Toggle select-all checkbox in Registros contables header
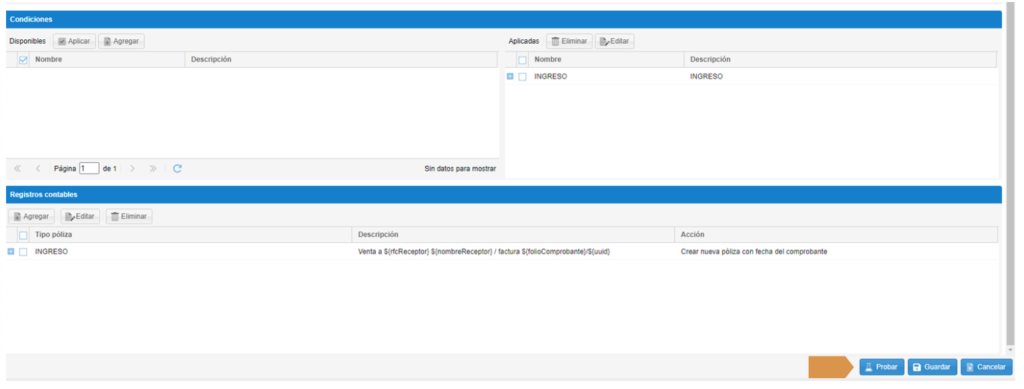The width and height of the screenshot is (1024, 389). click(x=24, y=235)
